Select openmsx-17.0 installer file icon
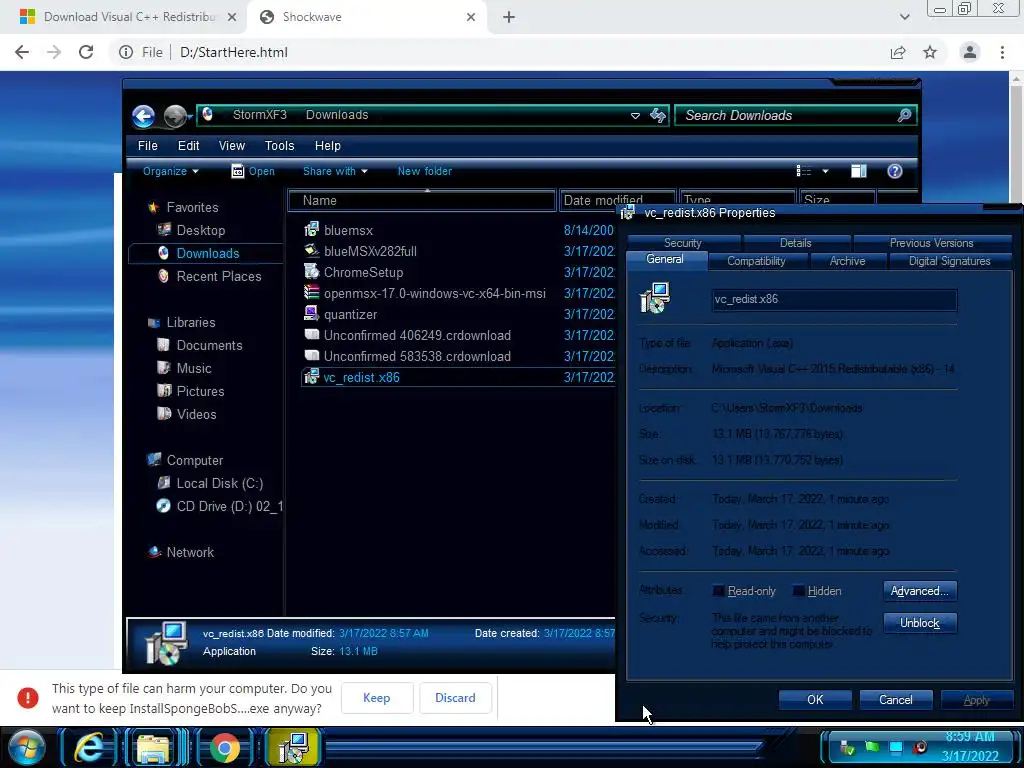 (x=312, y=293)
